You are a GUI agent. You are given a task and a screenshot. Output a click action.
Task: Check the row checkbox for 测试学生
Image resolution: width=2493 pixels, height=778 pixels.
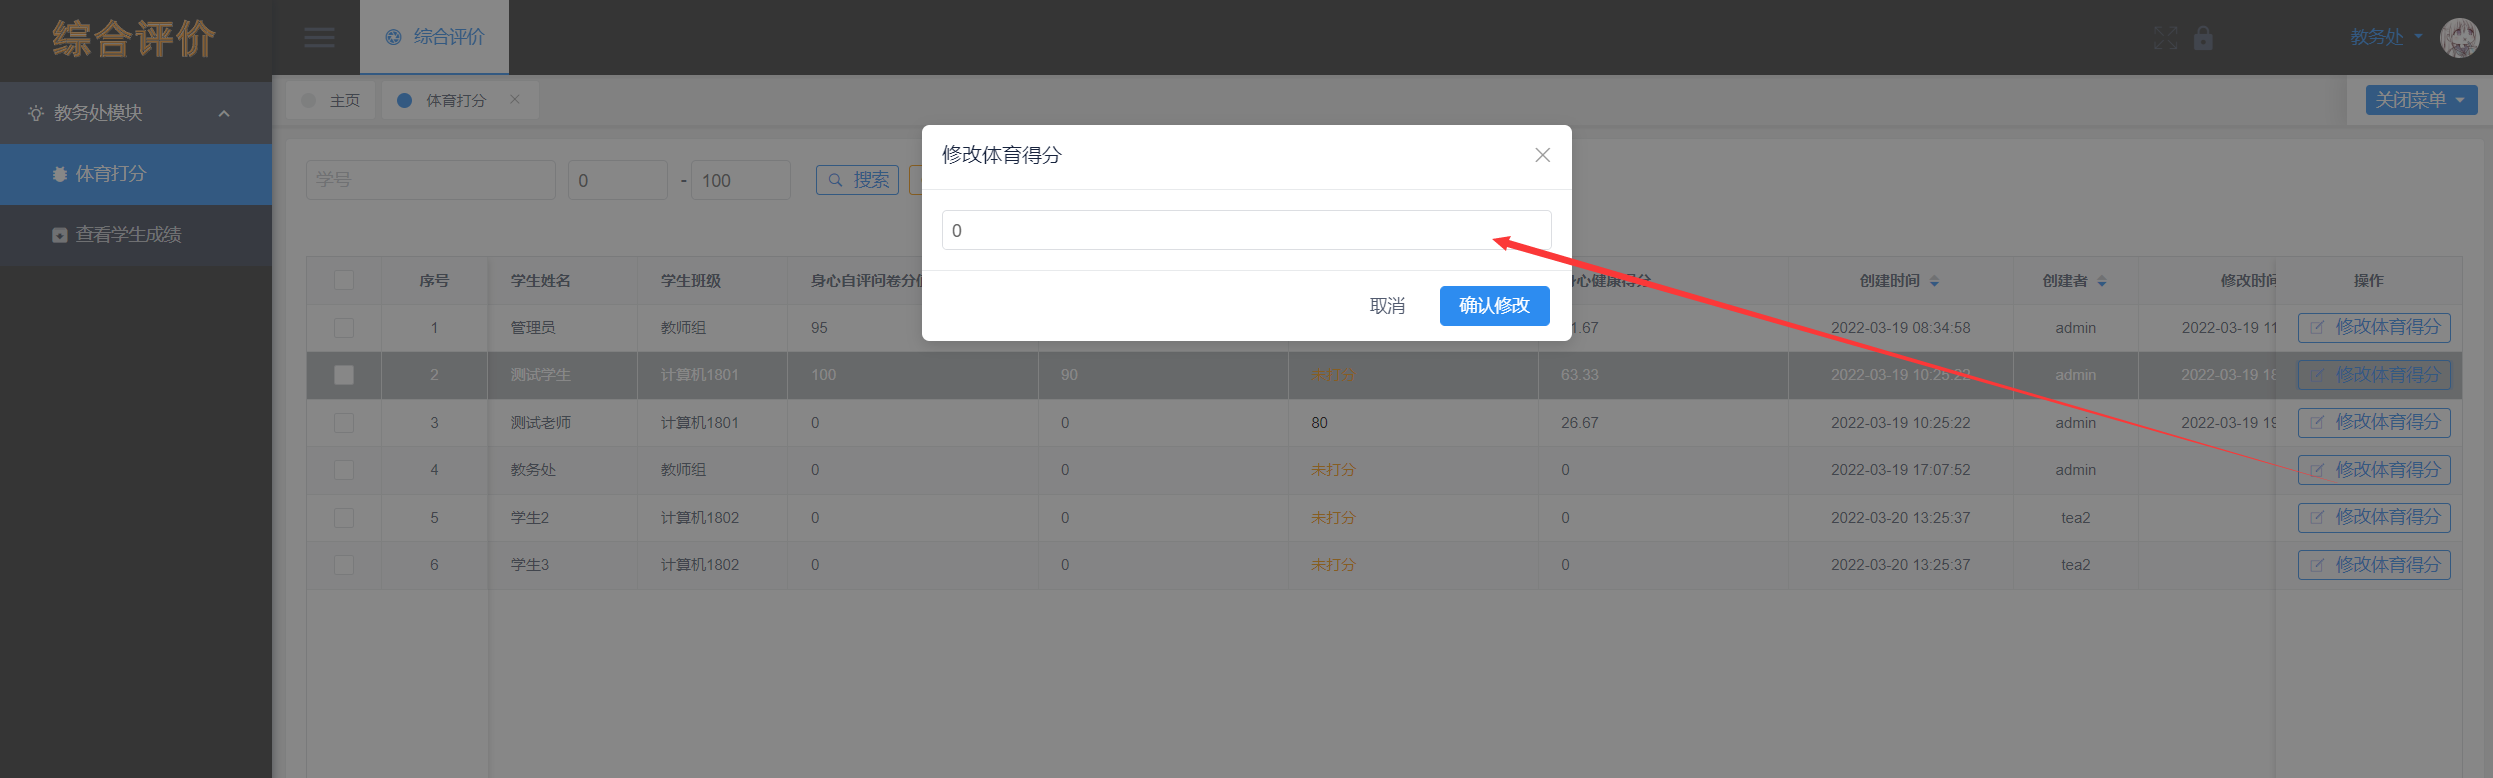(344, 375)
